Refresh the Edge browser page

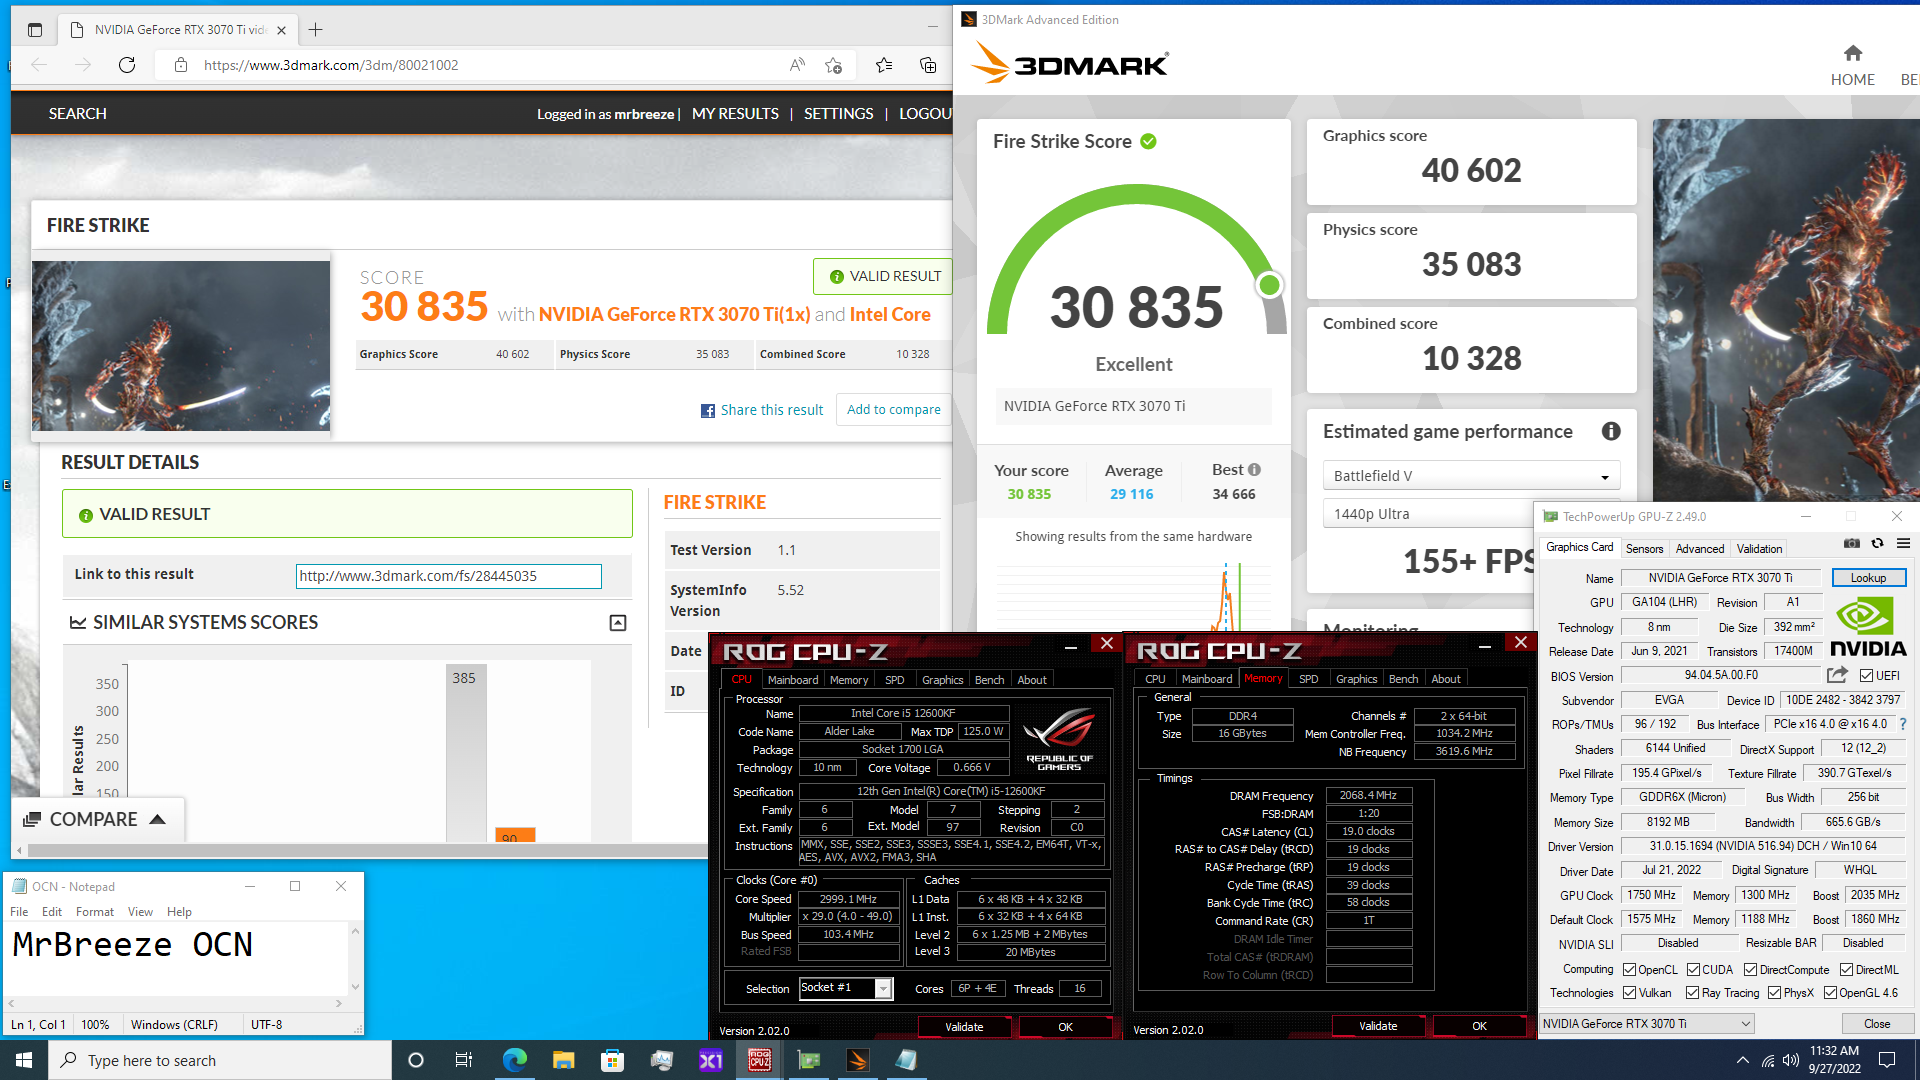click(x=127, y=65)
